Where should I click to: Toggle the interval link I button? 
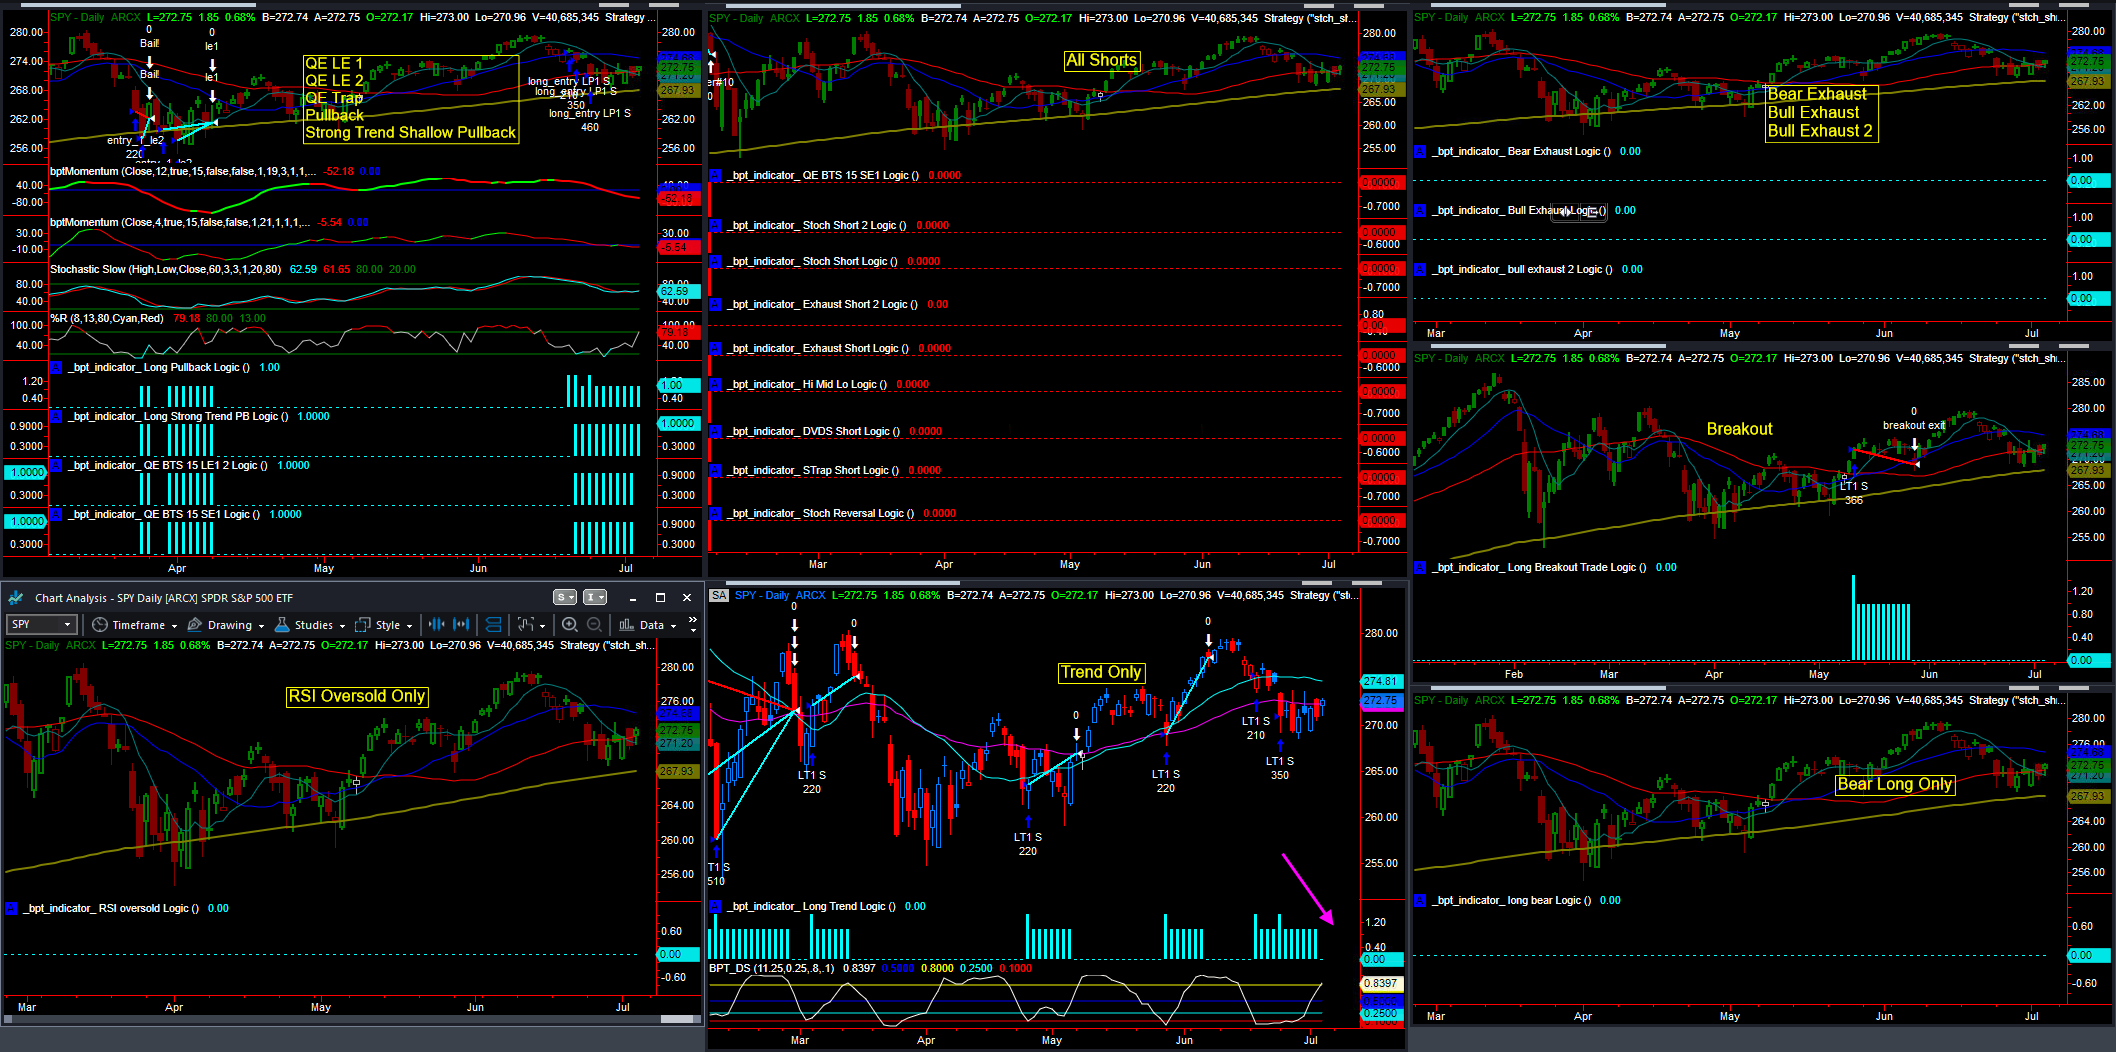click(x=595, y=597)
